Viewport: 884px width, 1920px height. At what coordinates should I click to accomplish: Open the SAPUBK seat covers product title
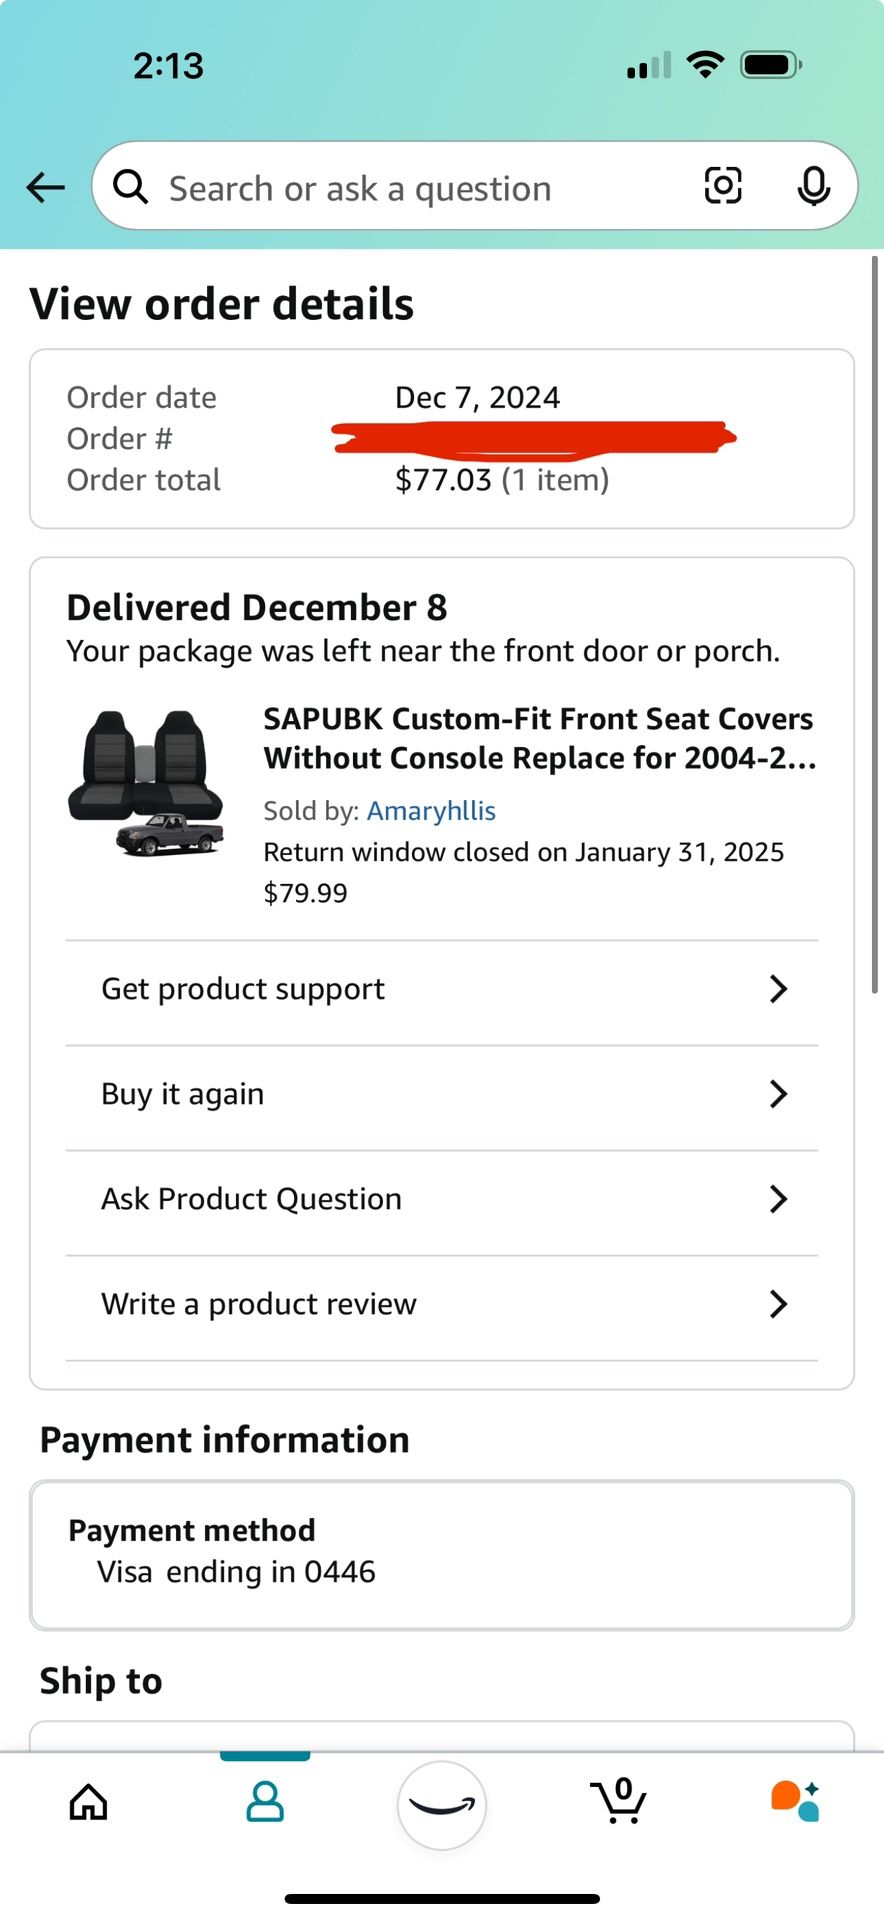click(x=540, y=738)
